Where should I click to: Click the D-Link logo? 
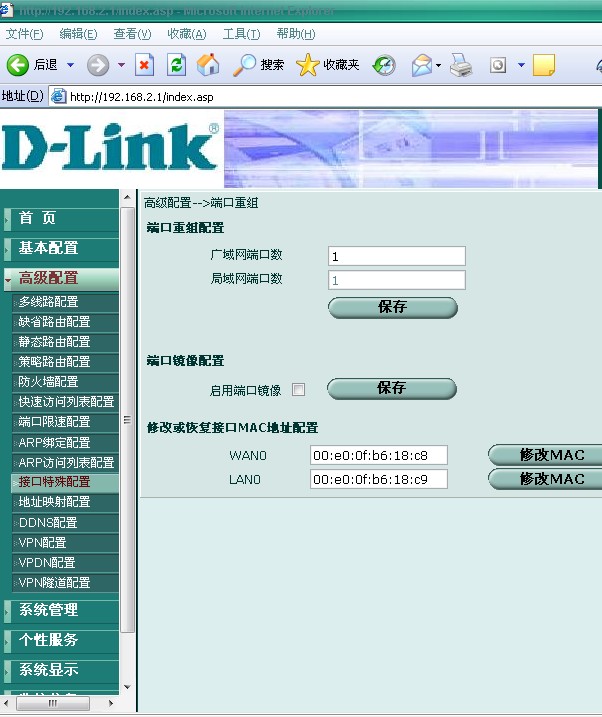point(110,147)
